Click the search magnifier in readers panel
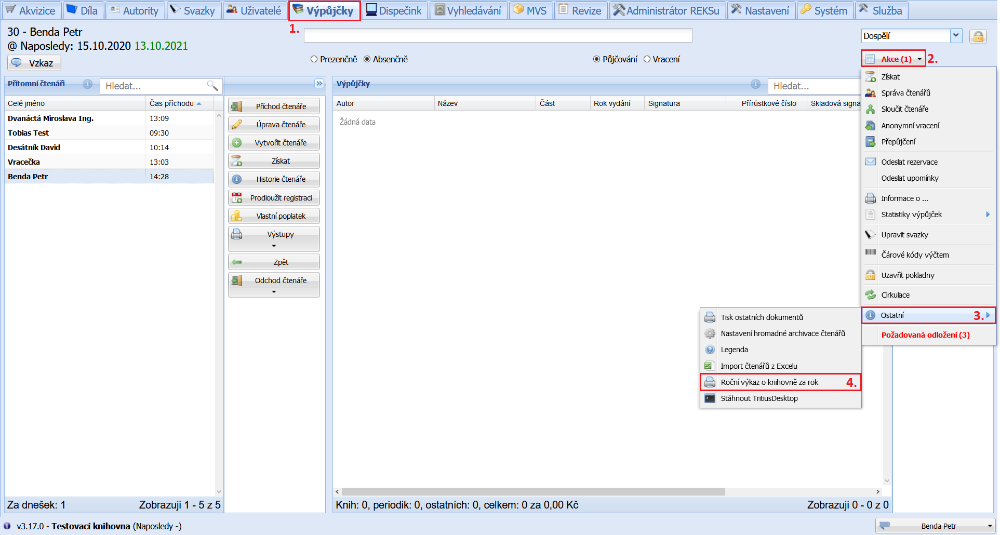 [x=212, y=86]
